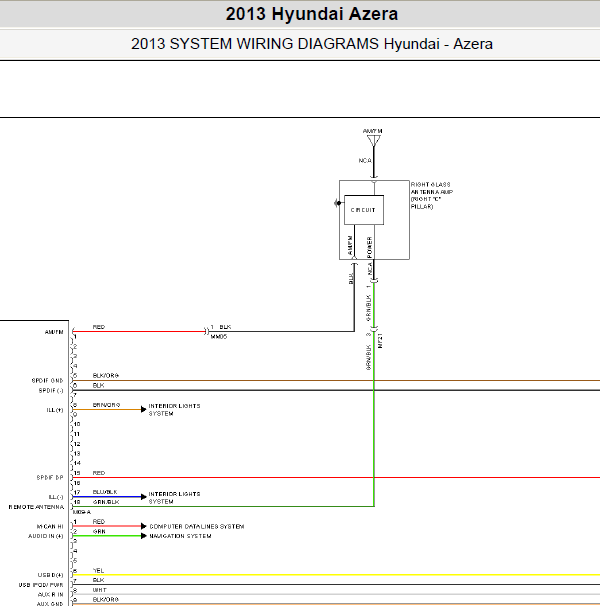Click the arrowhead ending the M CAN HI wire
The image size is (600, 606).
click(144, 526)
